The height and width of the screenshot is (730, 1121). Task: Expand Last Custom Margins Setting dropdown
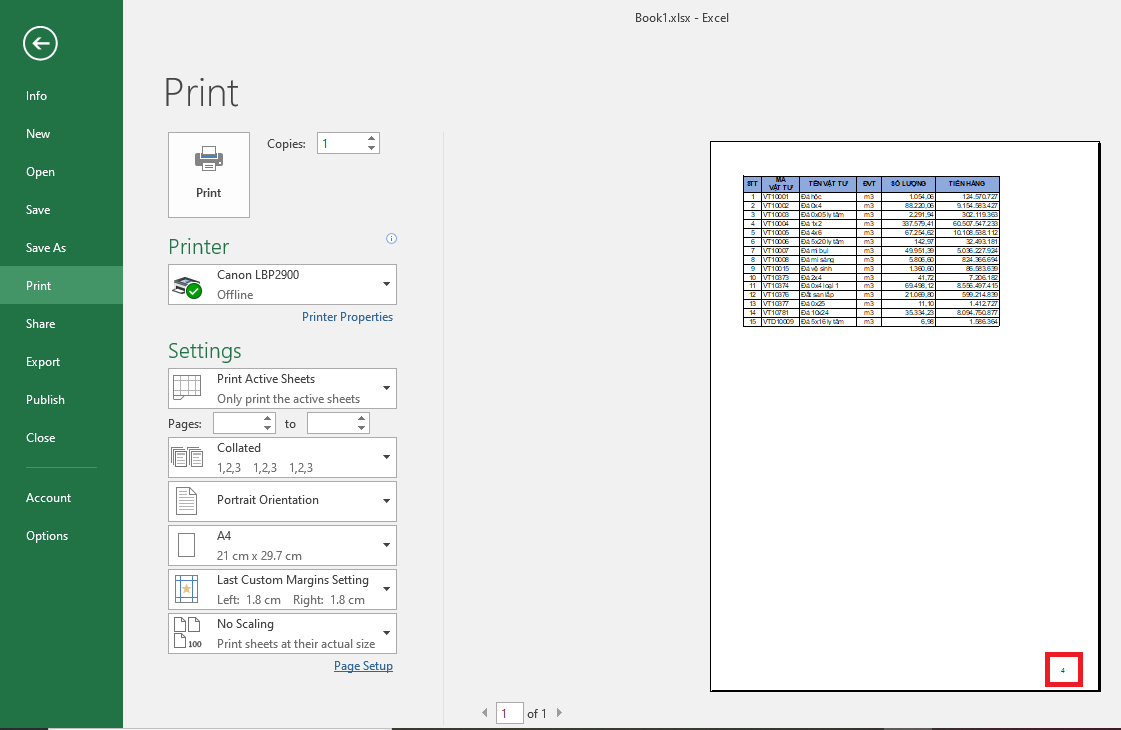(x=386, y=589)
